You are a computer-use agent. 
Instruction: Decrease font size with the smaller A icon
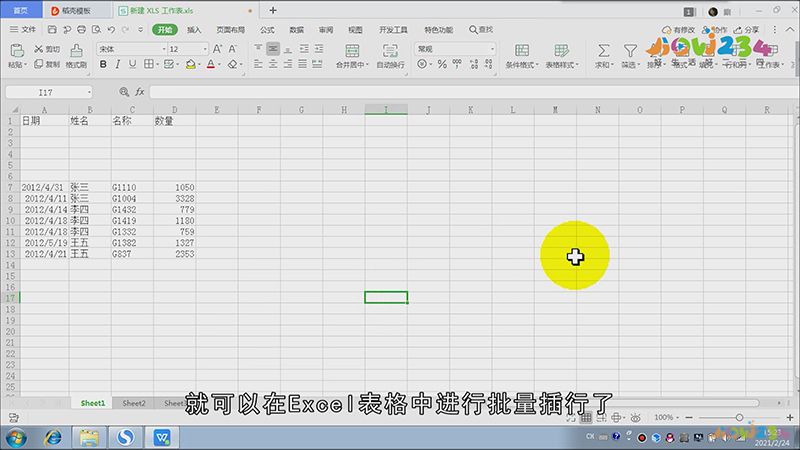pyautogui.click(x=233, y=49)
